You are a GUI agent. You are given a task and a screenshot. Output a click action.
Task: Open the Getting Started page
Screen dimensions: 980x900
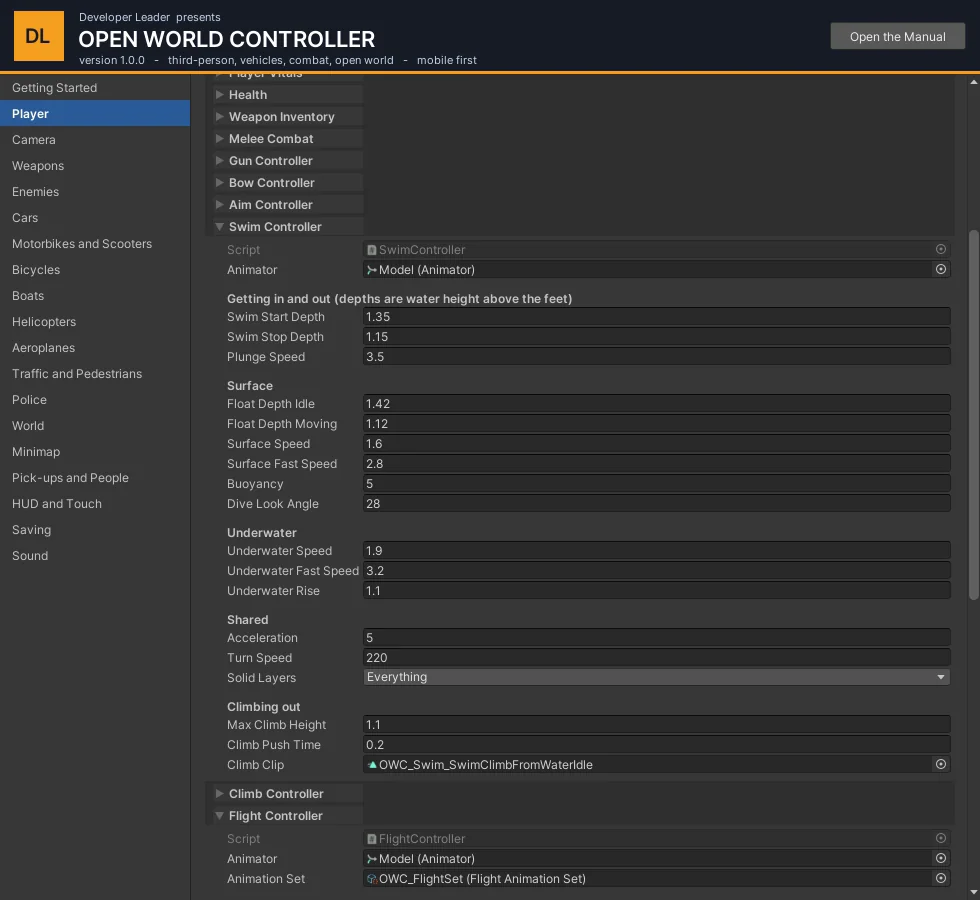click(95, 88)
